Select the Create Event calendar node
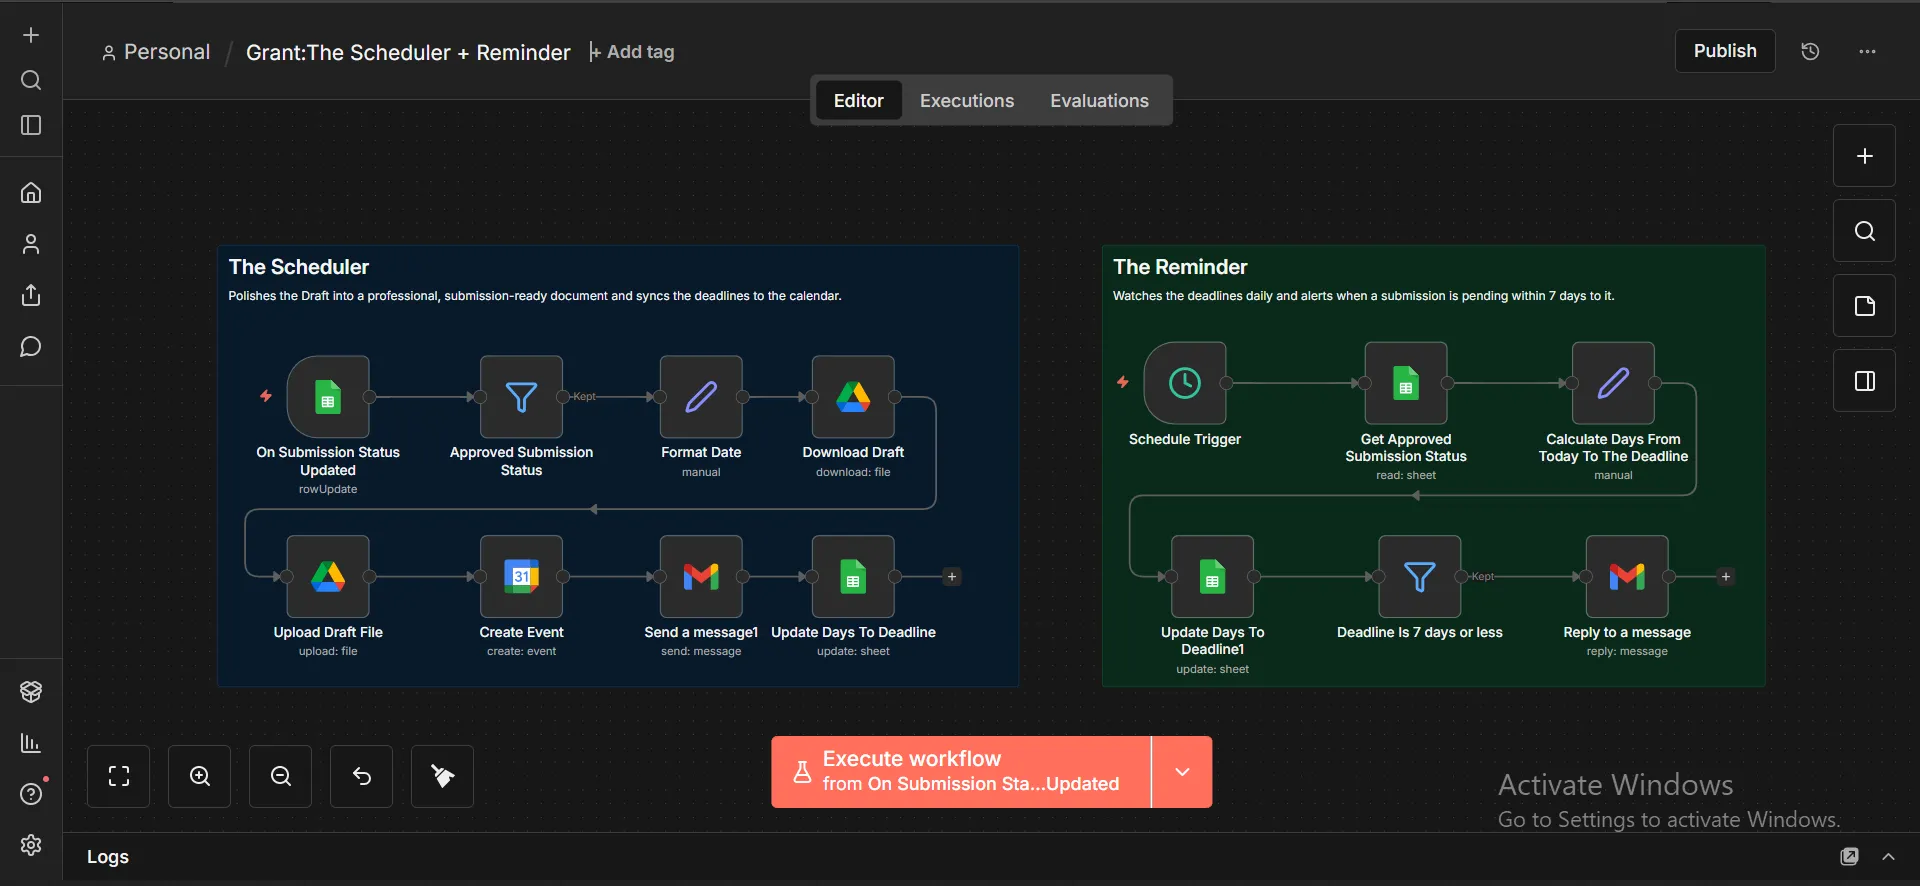1920x886 pixels. click(x=521, y=577)
